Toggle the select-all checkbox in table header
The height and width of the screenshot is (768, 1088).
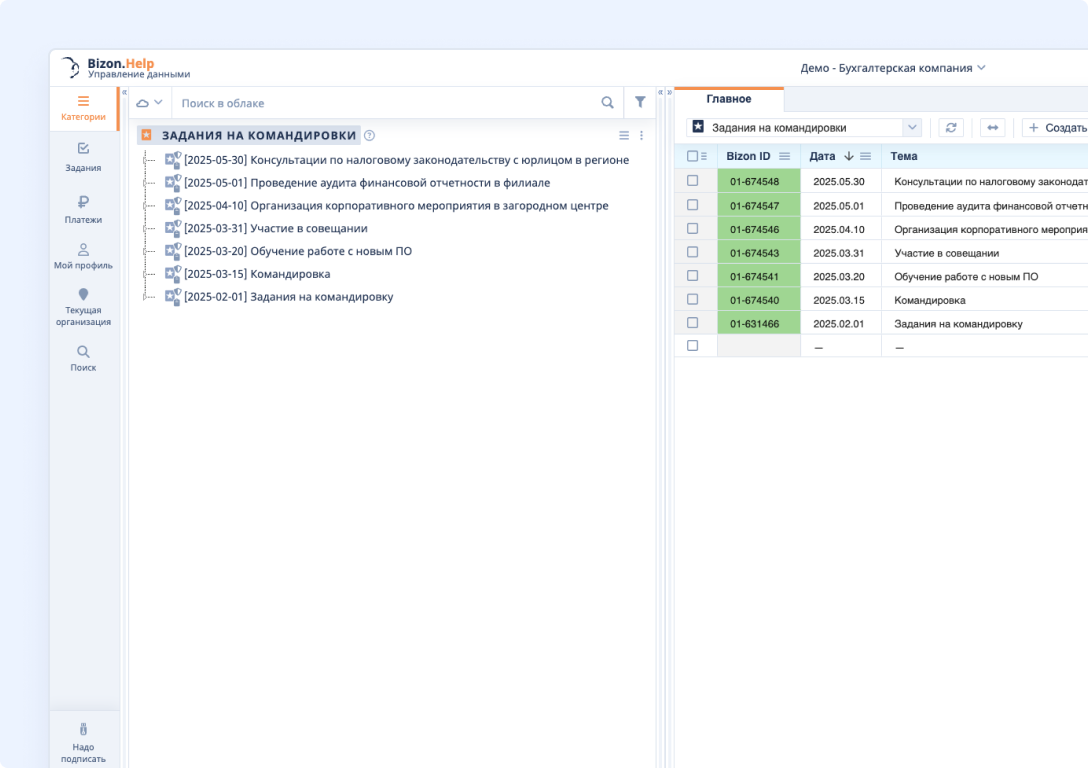pyautogui.click(x=692, y=156)
